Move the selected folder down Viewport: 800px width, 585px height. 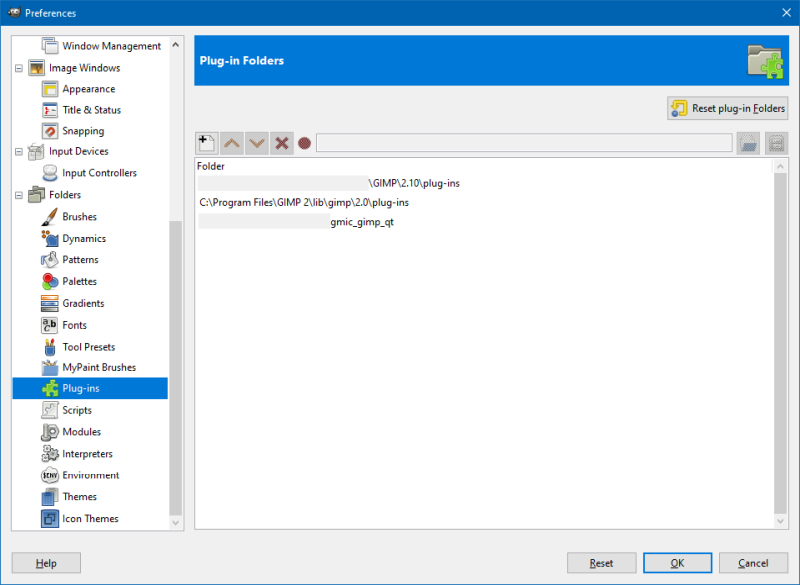[x=256, y=142]
